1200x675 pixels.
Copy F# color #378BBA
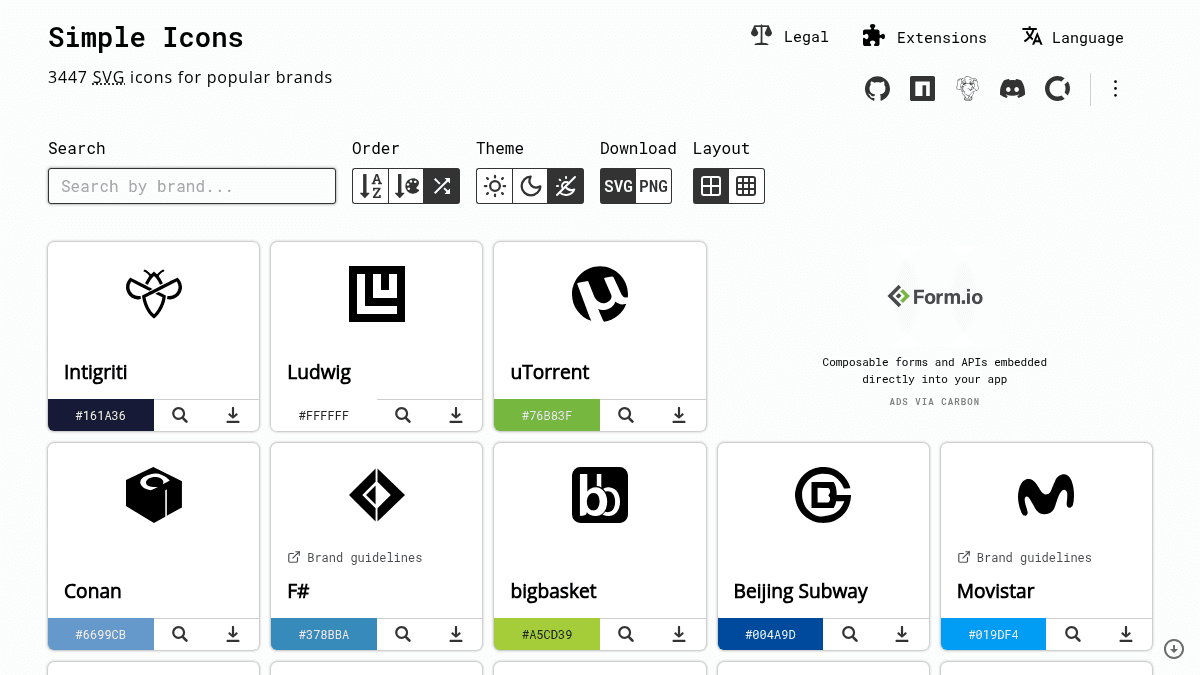point(324,634)
